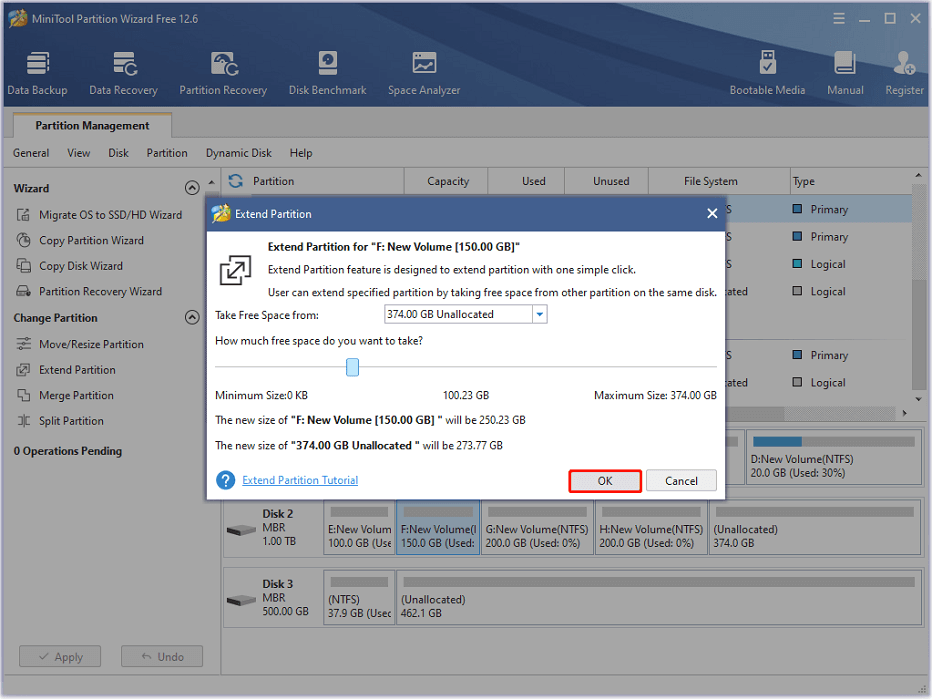Open the Help menu
The width and height of the screenshot is (932, 700).
tap(301, 153)
